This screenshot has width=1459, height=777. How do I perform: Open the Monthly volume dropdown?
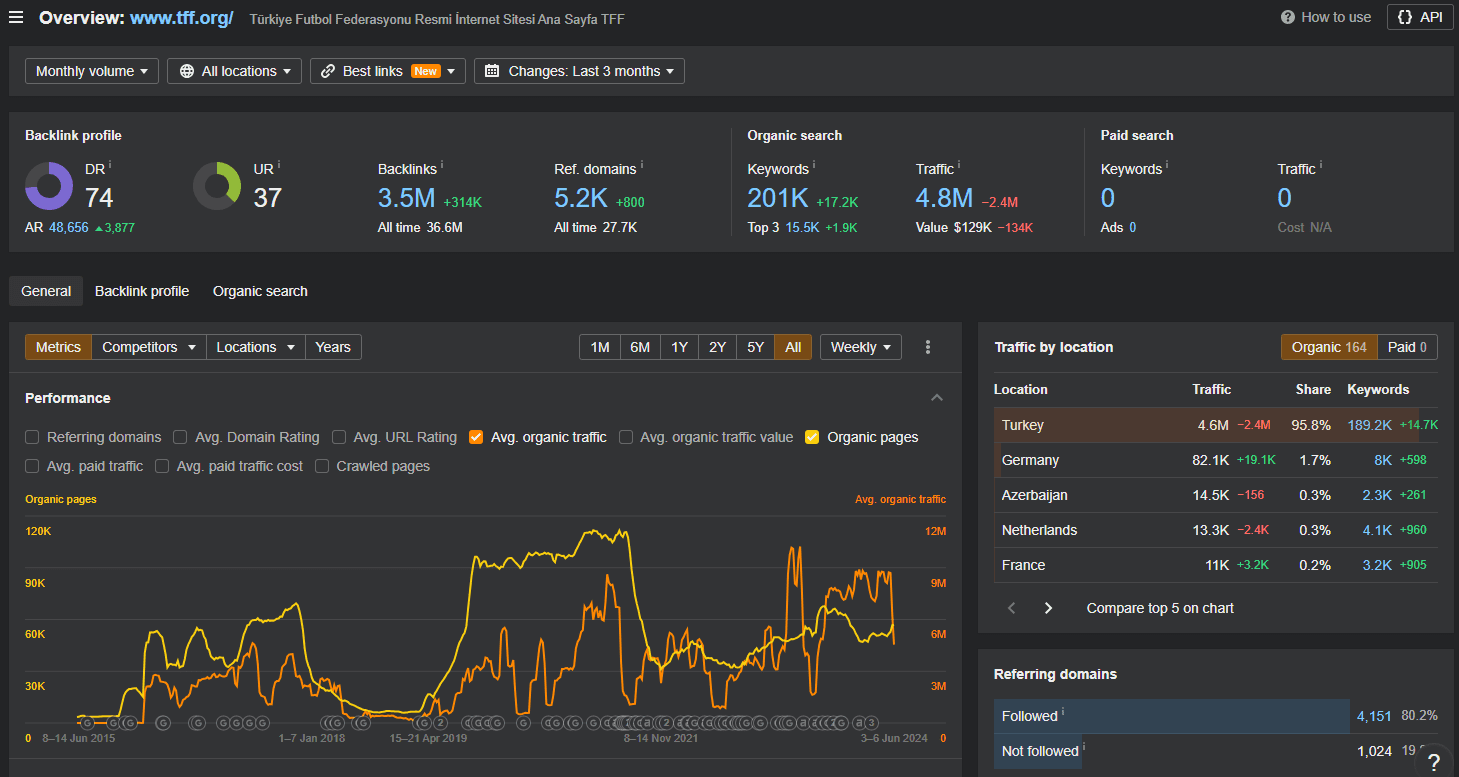coord(92,71)
